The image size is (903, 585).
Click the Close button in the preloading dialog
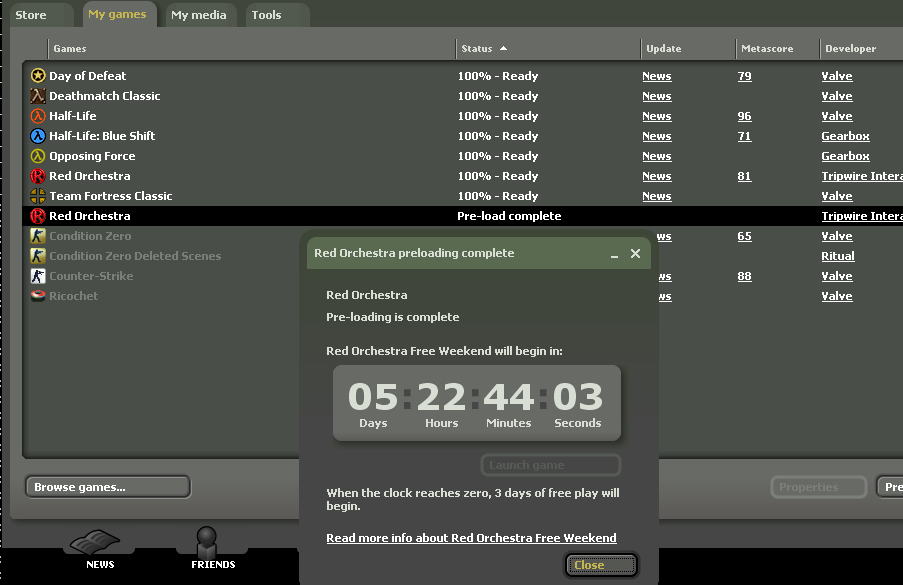pos(601,565)
